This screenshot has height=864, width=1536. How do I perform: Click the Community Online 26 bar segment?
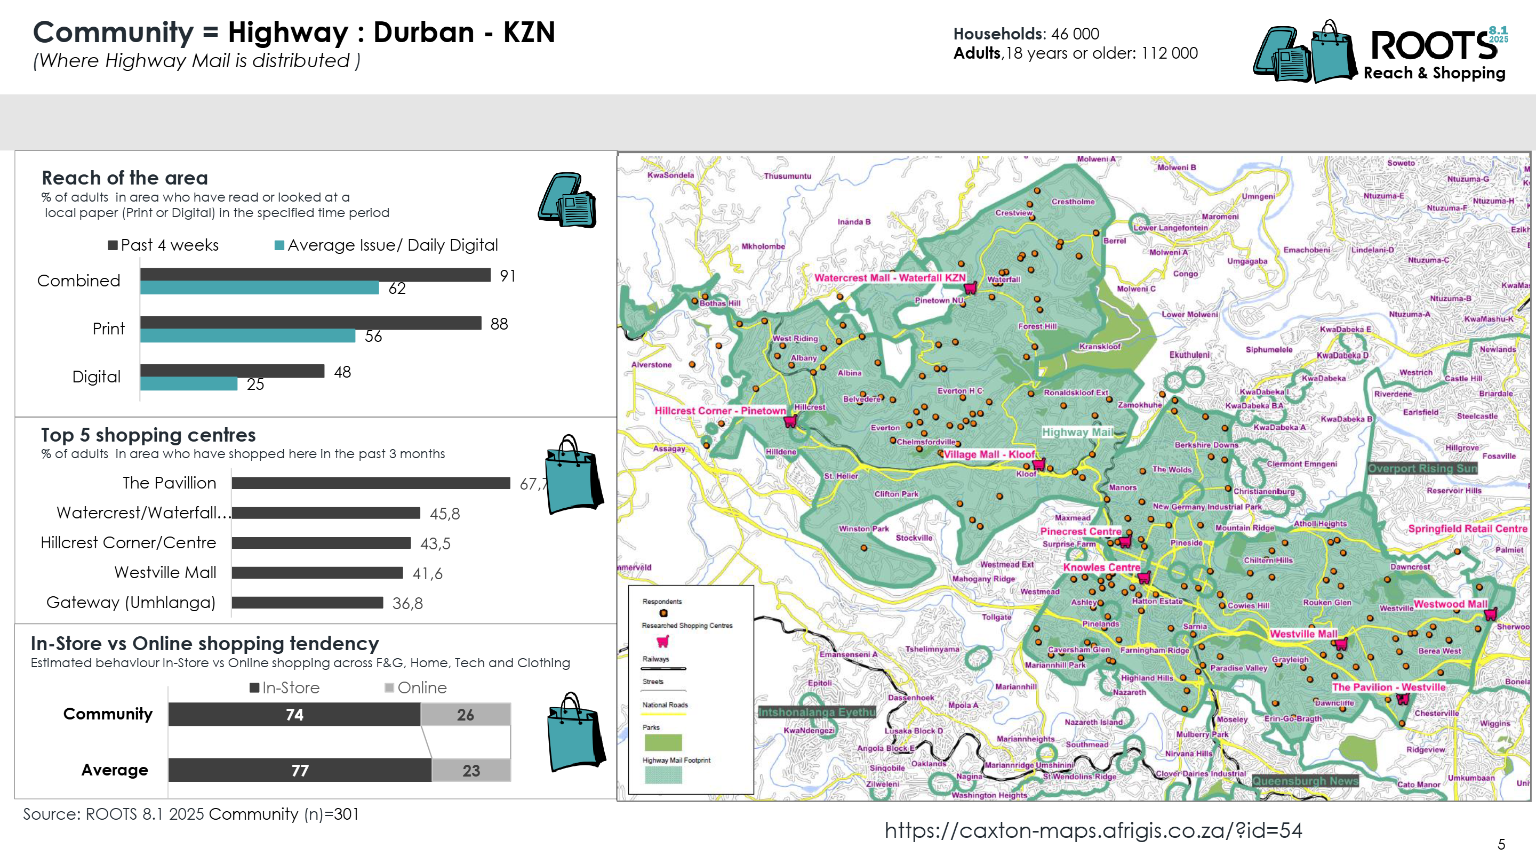tap(465, 715)
